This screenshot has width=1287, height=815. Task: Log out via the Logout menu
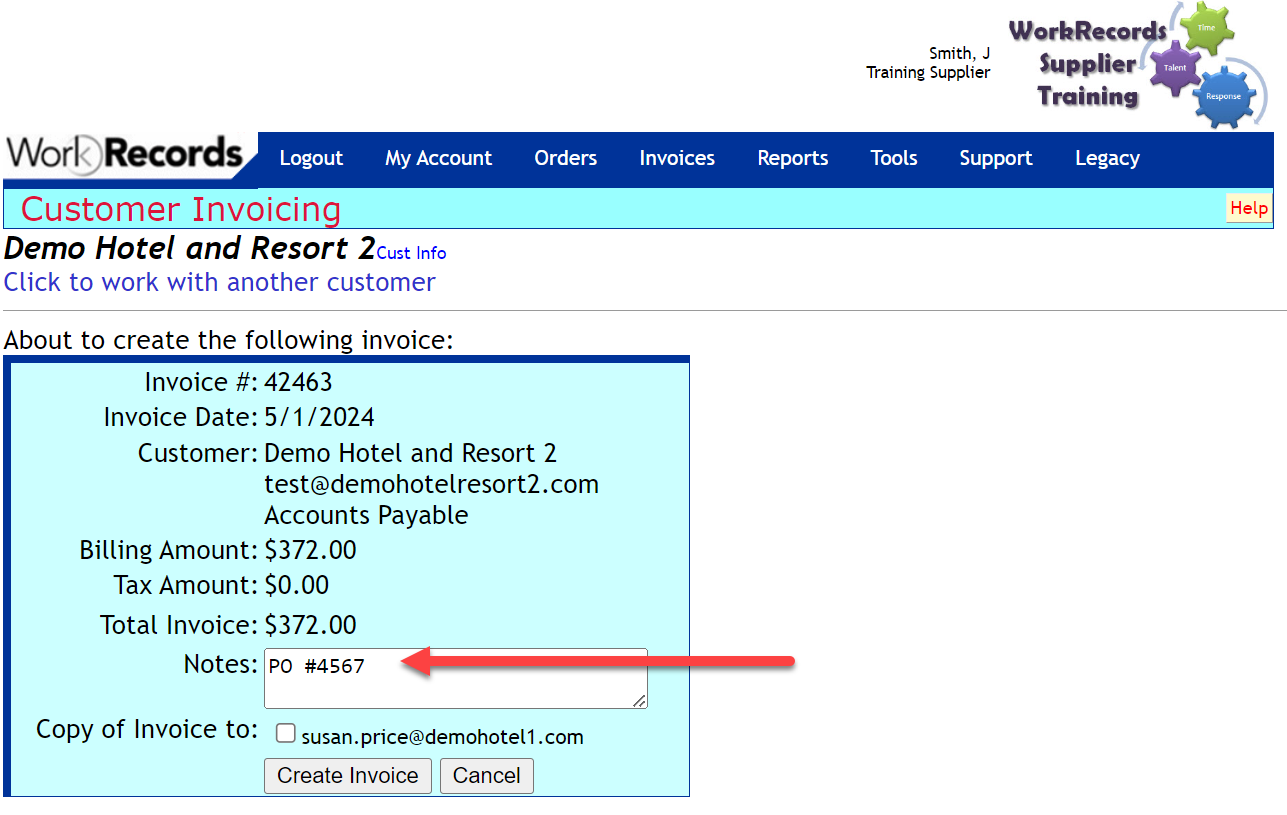(311, 158)
